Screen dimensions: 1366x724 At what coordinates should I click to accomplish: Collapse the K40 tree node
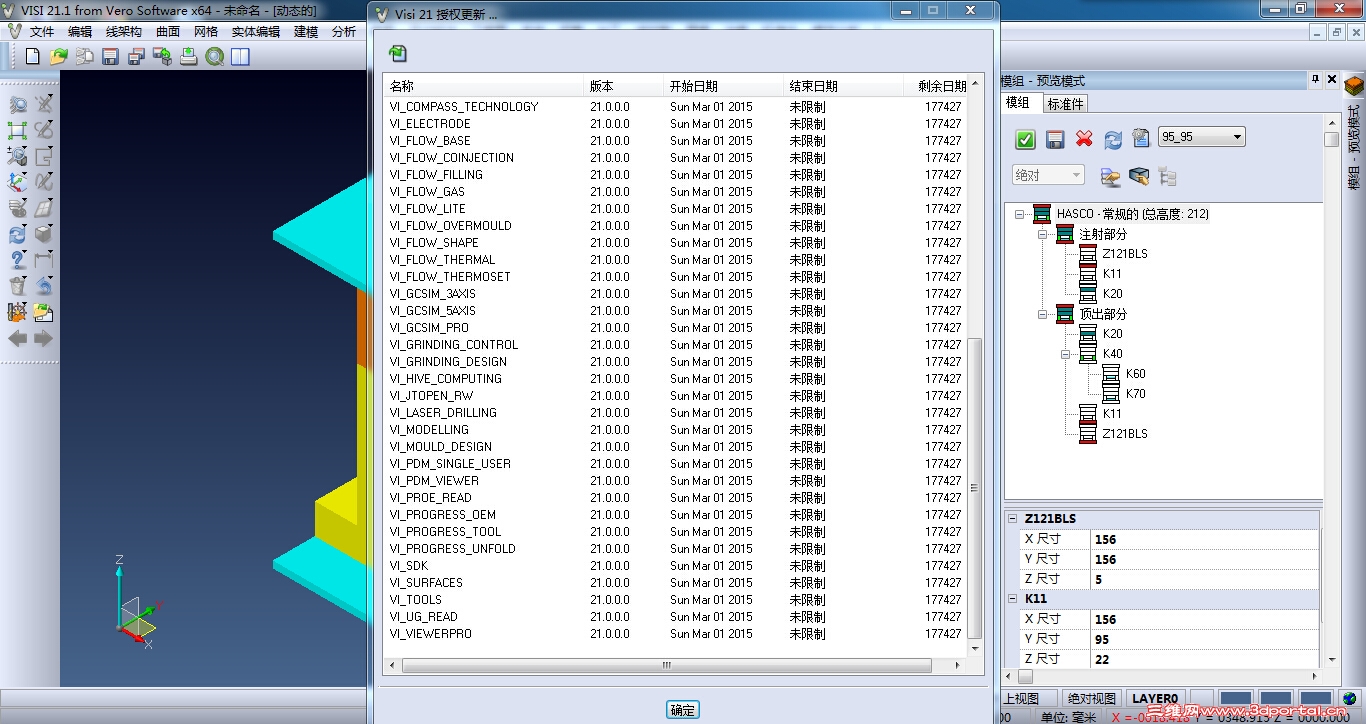point(1066,354)
